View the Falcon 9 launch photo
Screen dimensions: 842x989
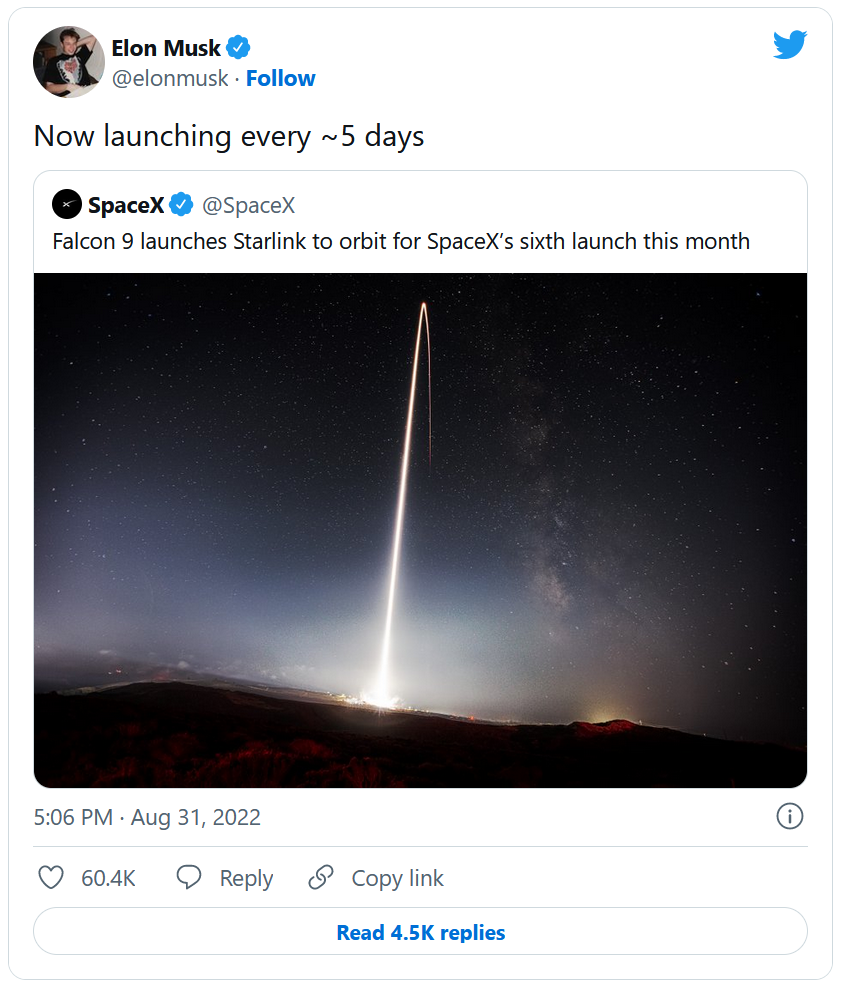pyautogui.click(x=420, y=530)
